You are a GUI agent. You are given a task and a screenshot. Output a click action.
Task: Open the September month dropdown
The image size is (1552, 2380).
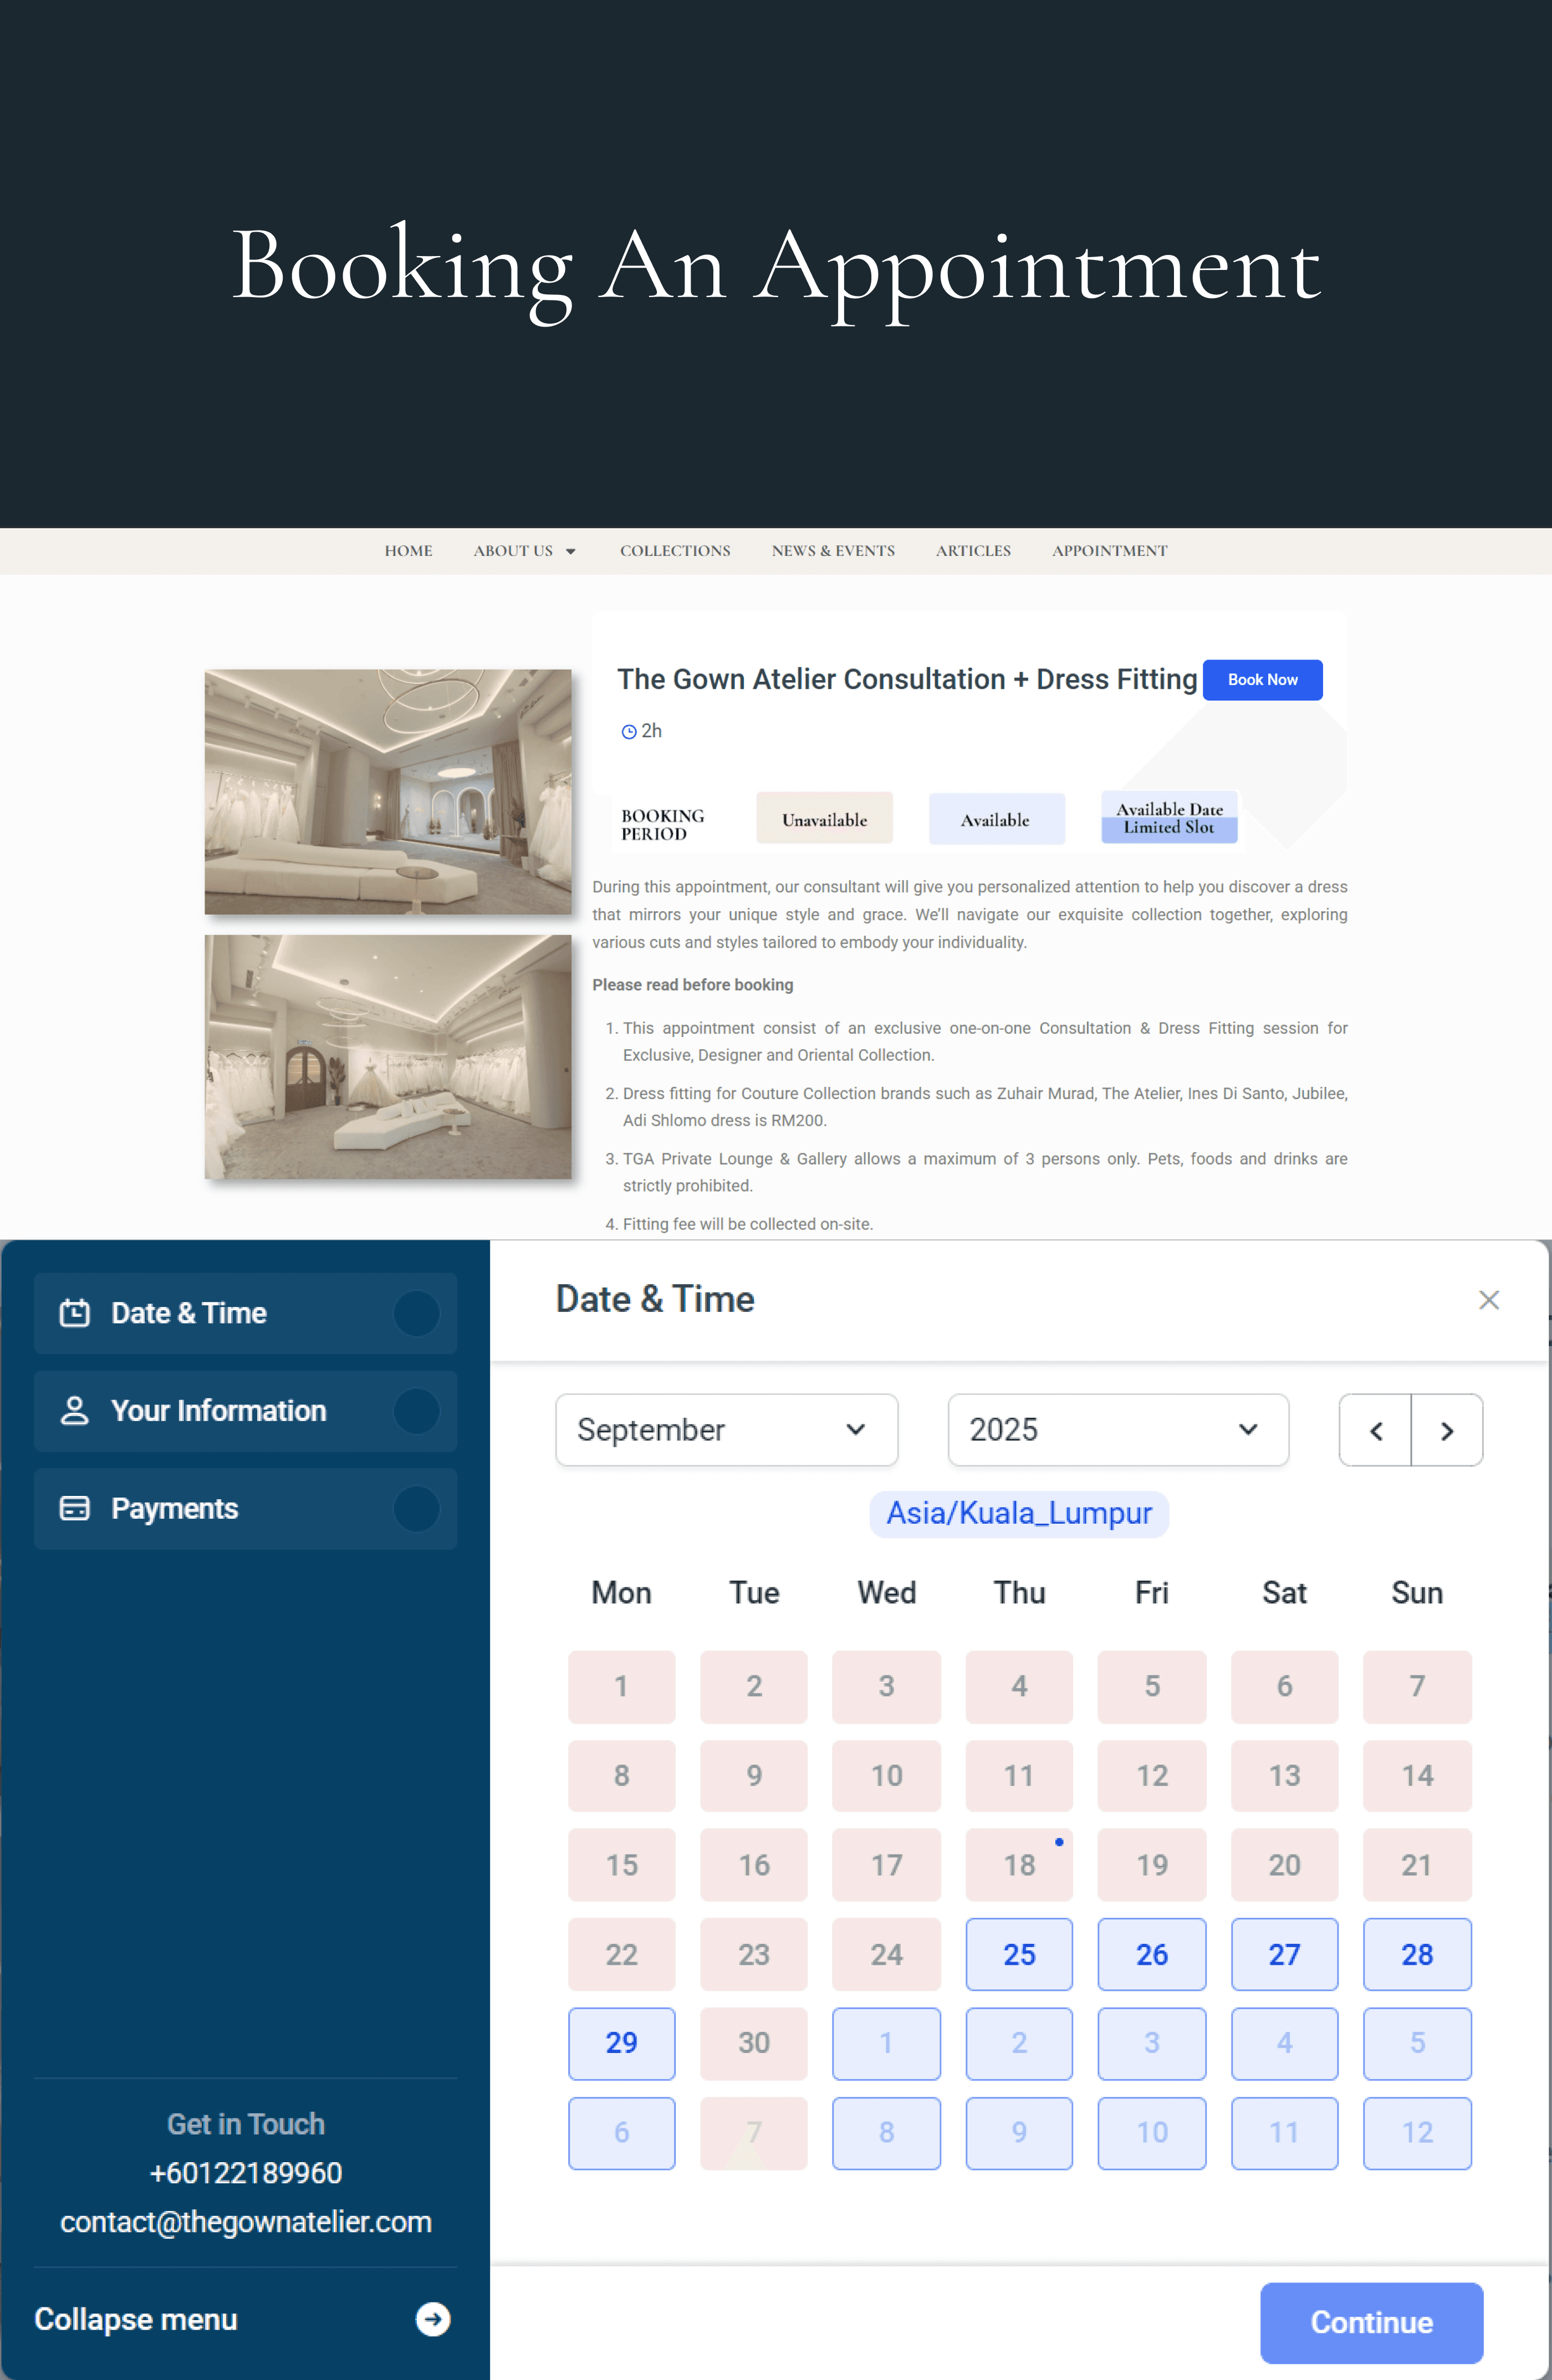pos(727,1430)
